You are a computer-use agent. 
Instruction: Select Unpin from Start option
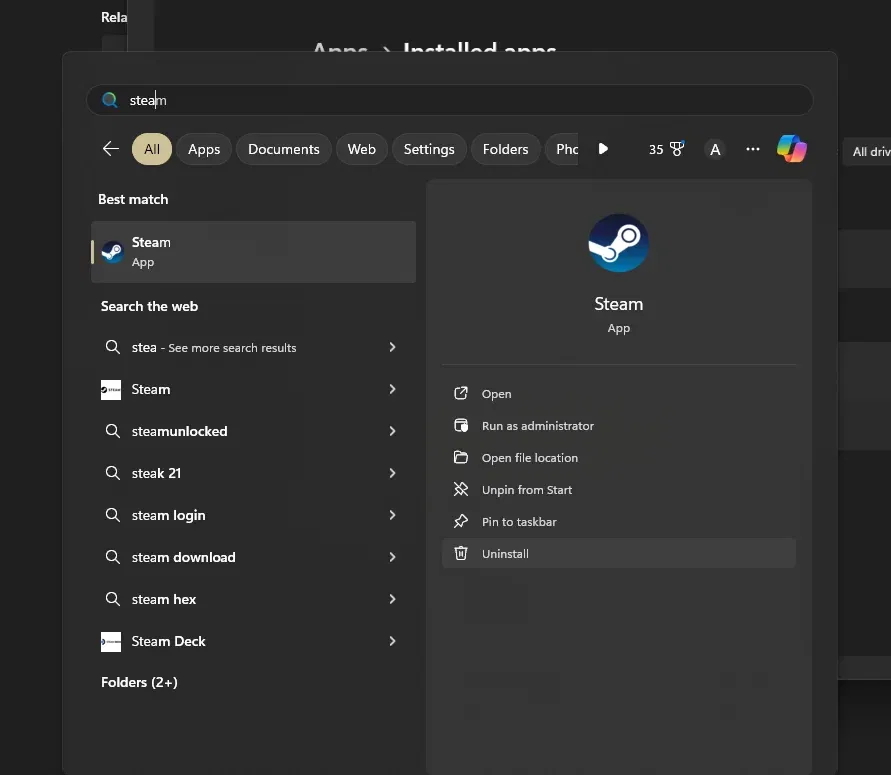click(x=526, y=490)
